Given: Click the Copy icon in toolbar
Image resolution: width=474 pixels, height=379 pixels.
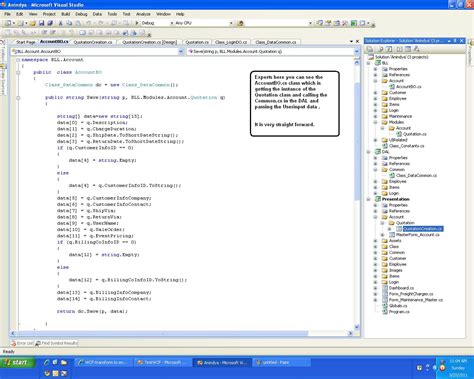Looking at the screenshot, I should coord(69,23).
